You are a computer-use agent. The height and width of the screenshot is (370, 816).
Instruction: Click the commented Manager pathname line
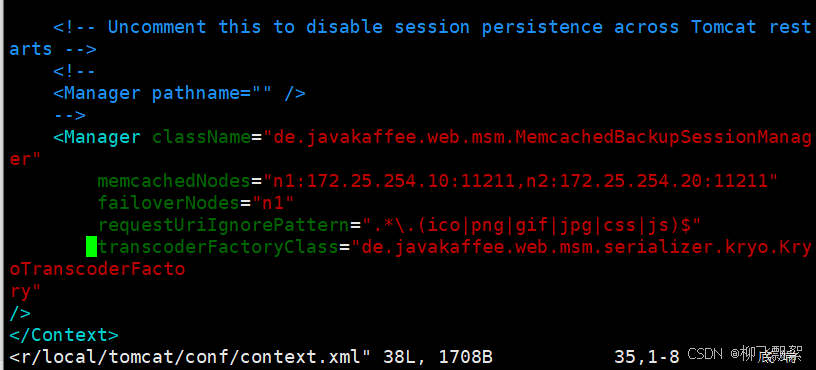180,94
